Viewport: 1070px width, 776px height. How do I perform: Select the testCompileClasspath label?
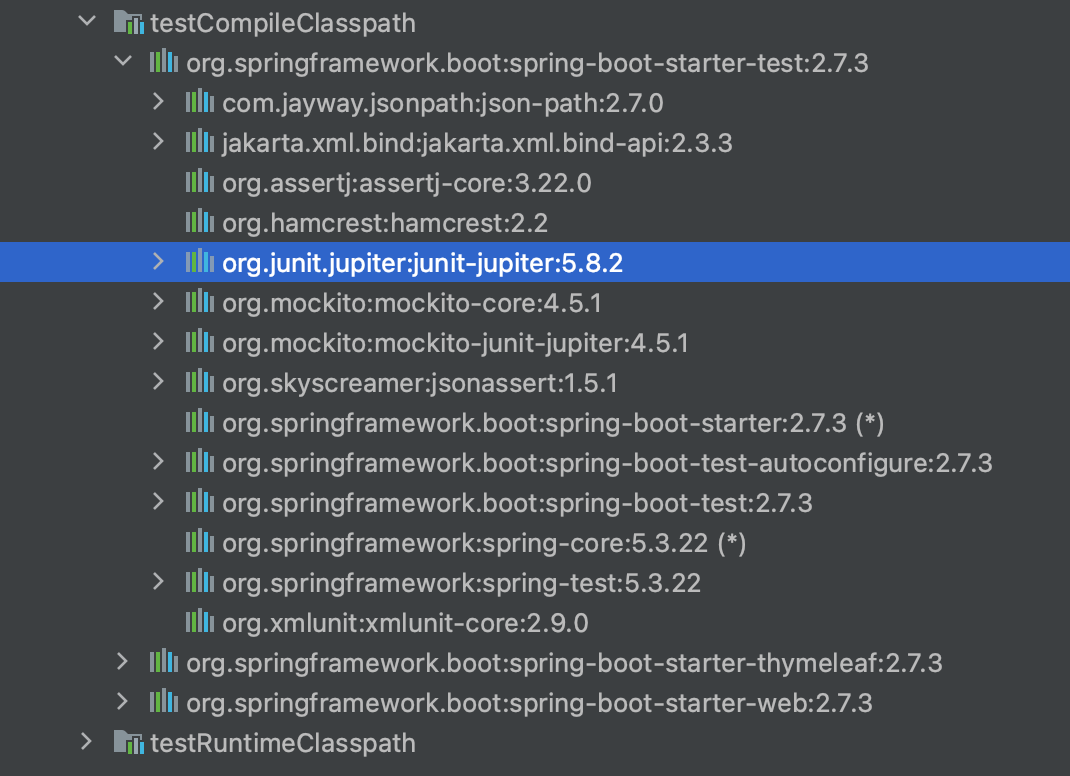(283, 23)
